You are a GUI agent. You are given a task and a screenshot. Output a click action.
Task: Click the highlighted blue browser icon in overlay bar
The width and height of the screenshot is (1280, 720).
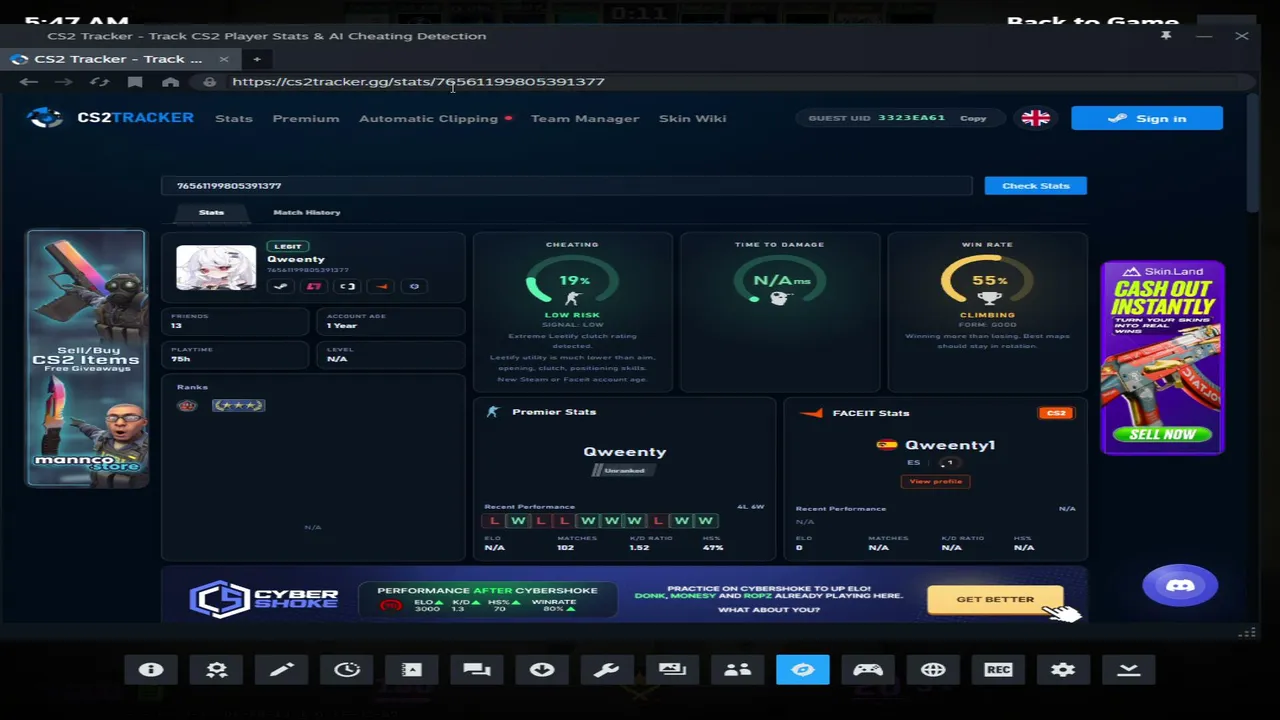point(803,670)
